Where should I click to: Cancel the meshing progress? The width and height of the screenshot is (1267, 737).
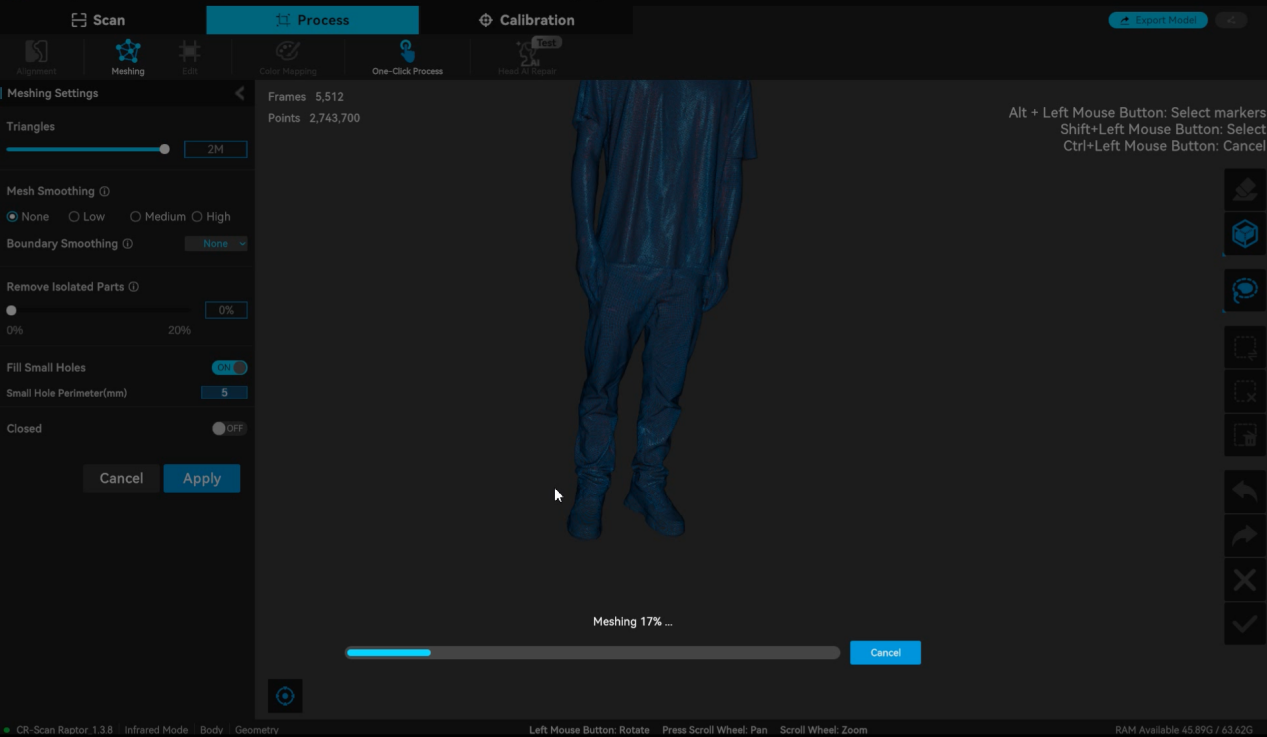pos(885,653)
